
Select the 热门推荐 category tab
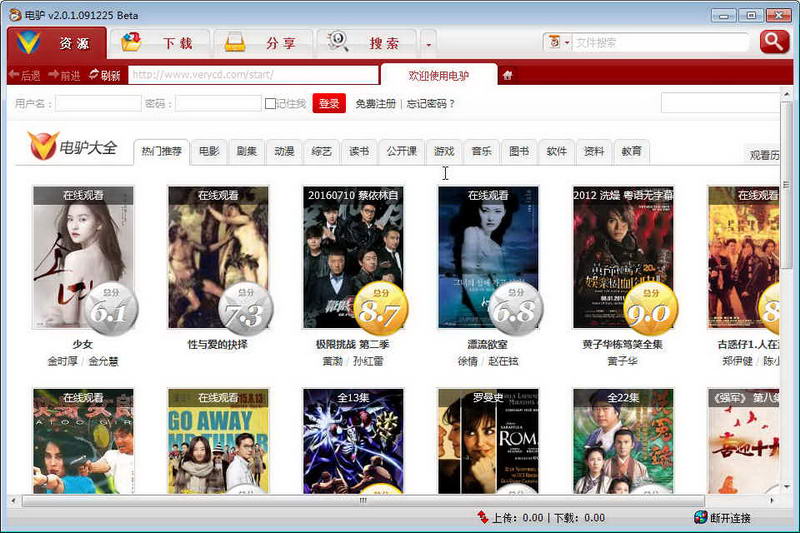[161, 151]
